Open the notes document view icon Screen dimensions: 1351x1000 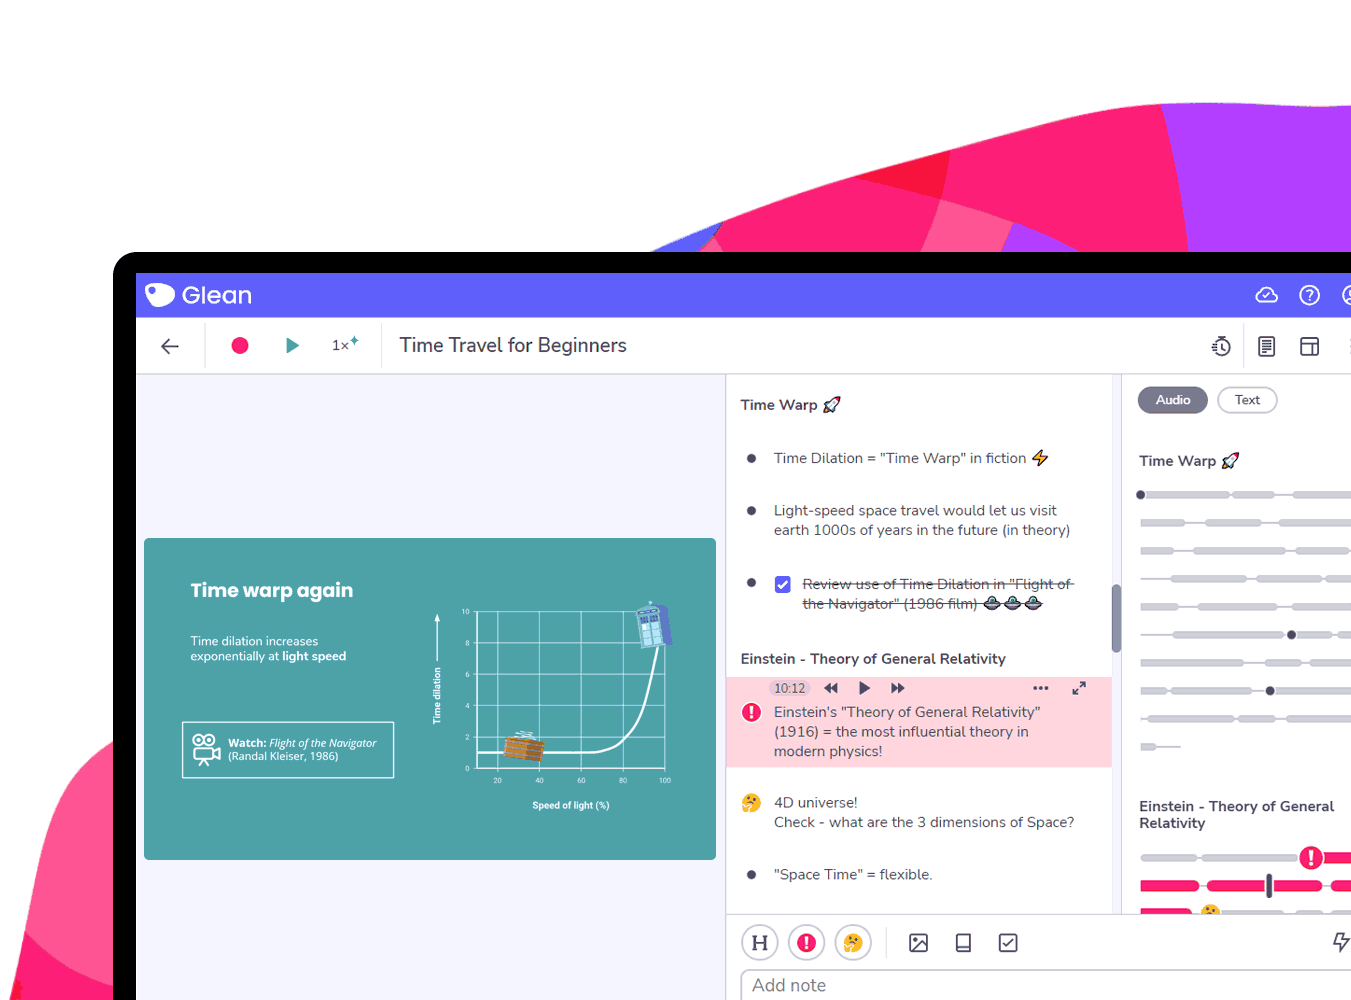pos(1266,346)
